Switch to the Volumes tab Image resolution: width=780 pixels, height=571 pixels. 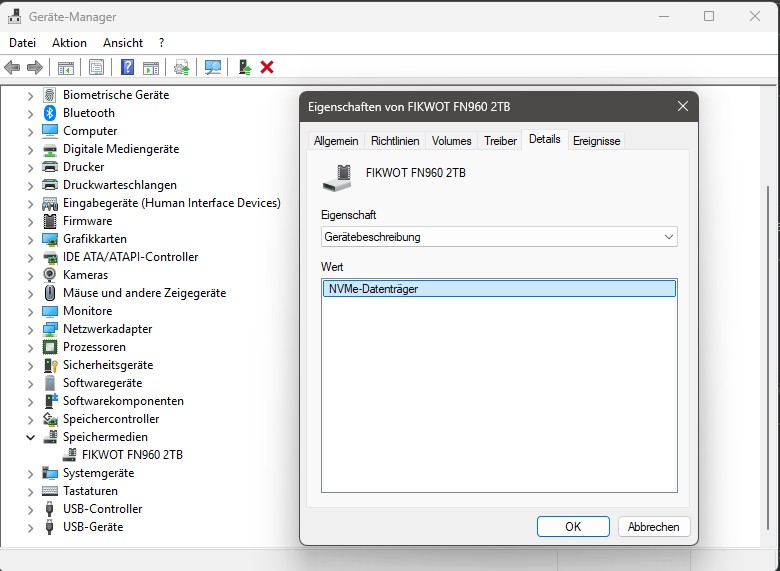coord(451,141)
